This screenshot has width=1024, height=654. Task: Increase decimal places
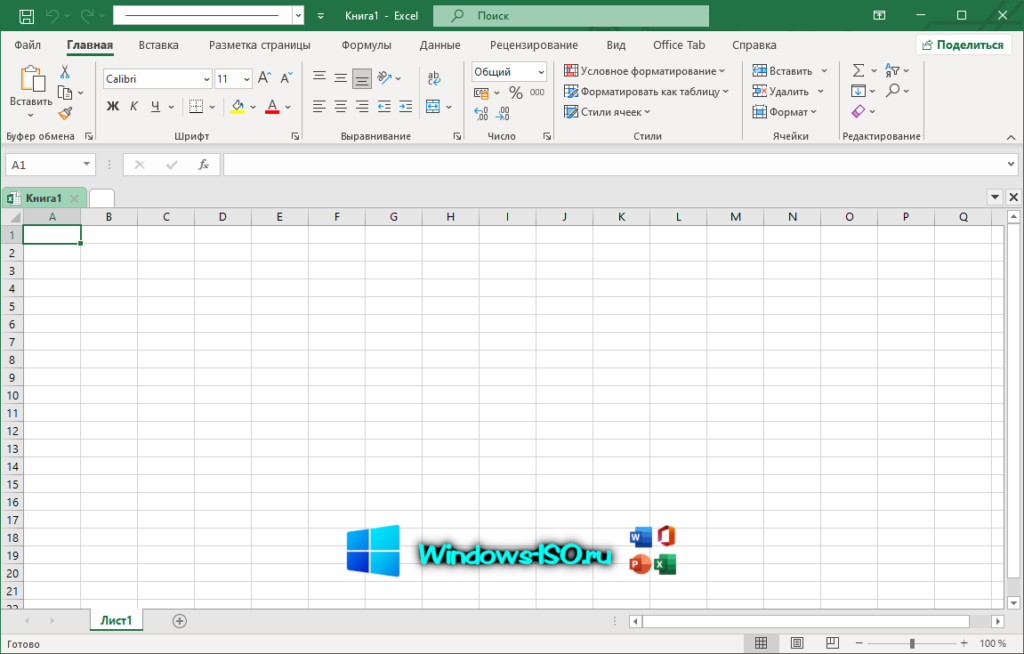coord(481,114)
